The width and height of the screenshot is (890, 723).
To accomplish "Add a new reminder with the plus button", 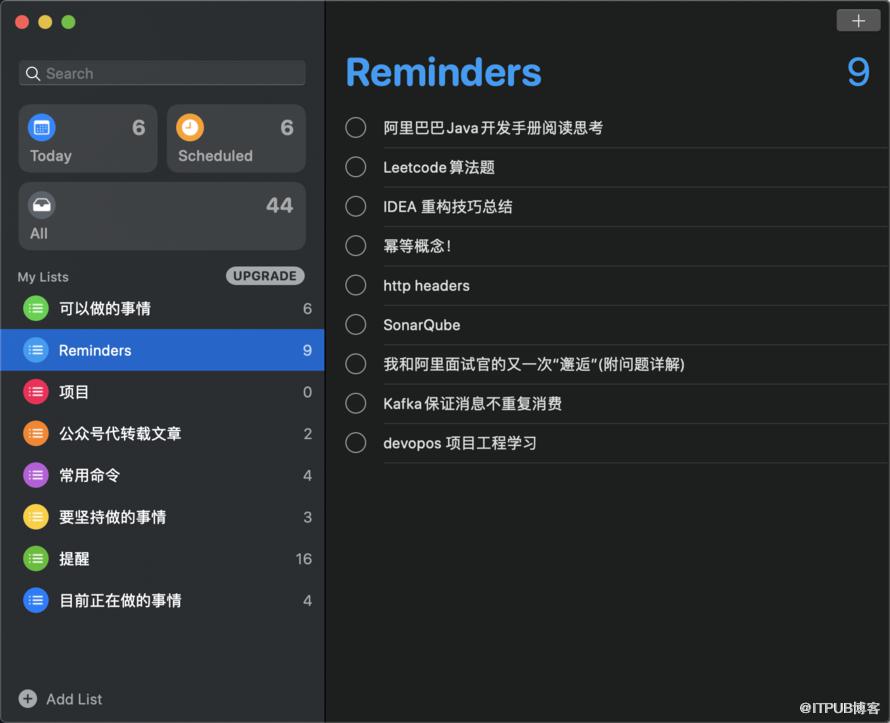I will [858, 21].
